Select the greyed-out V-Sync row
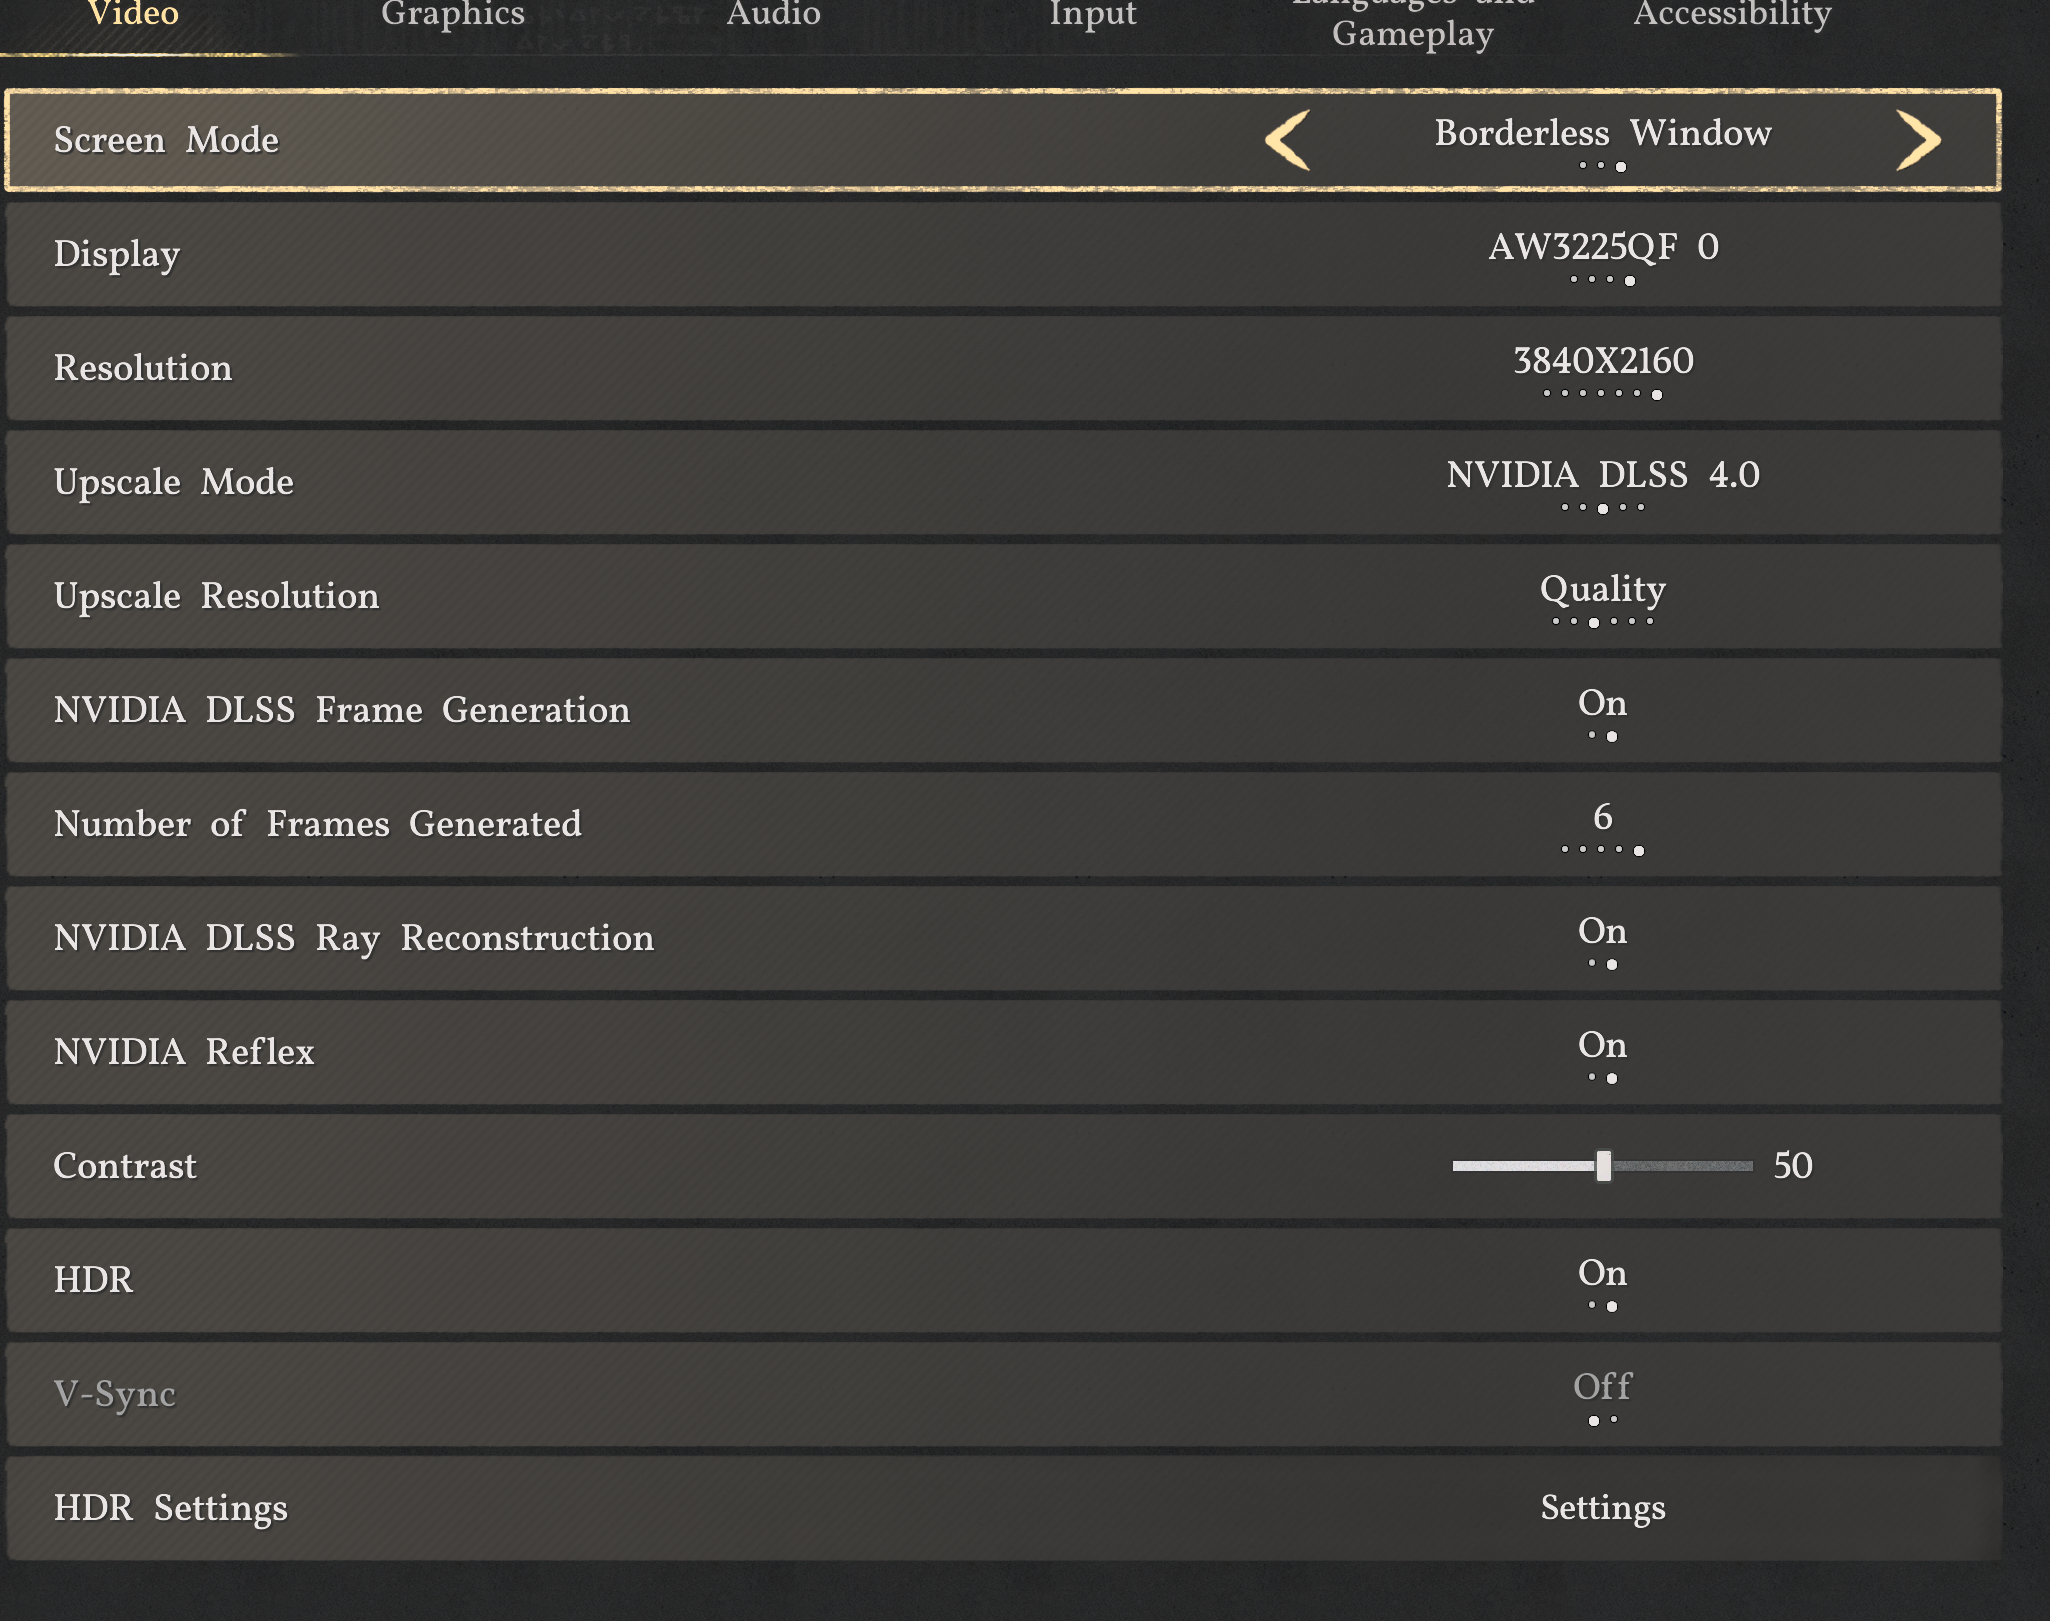This screenshot has width=2050, height=1621. coord(1003,1394)
